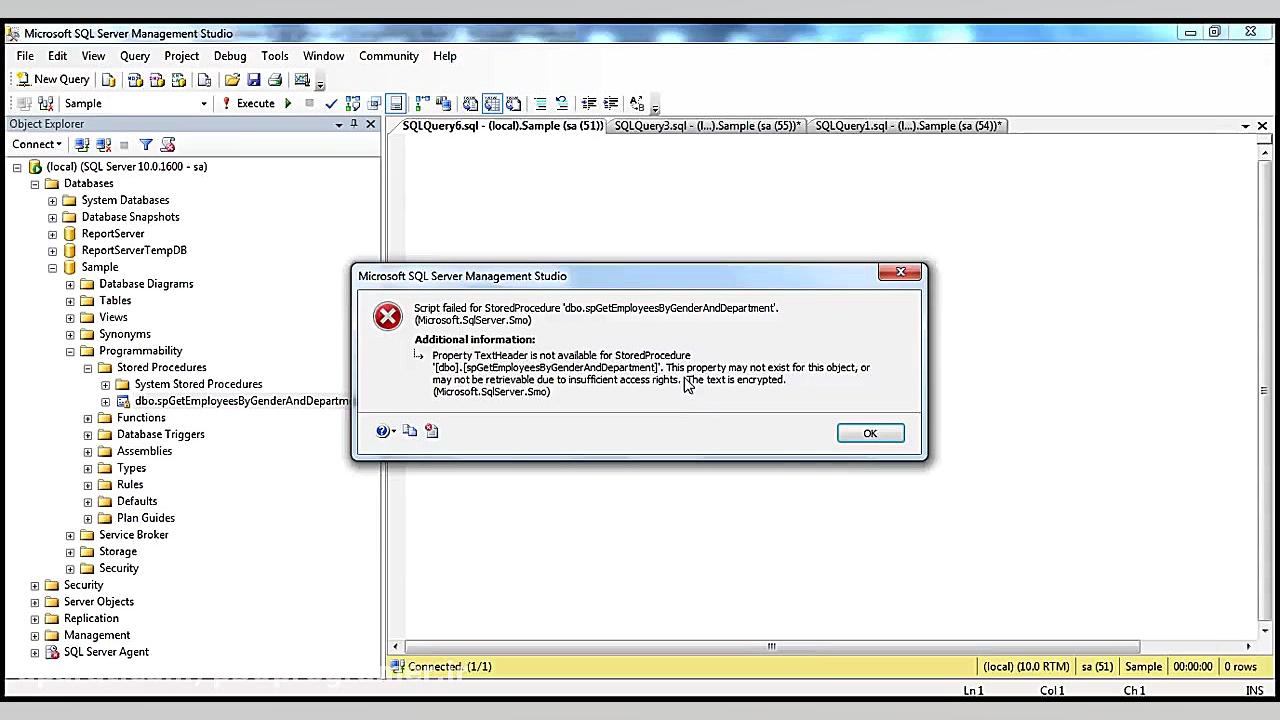
Task: Click the Save icon on the toolbar
Action: pos(256,80)
